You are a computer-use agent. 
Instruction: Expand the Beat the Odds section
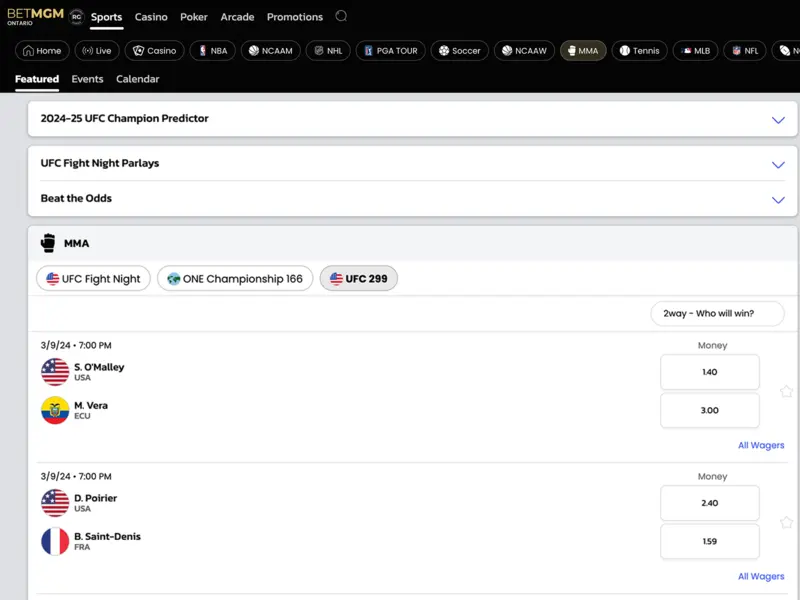pyautogui.click(x=412, y=199)
